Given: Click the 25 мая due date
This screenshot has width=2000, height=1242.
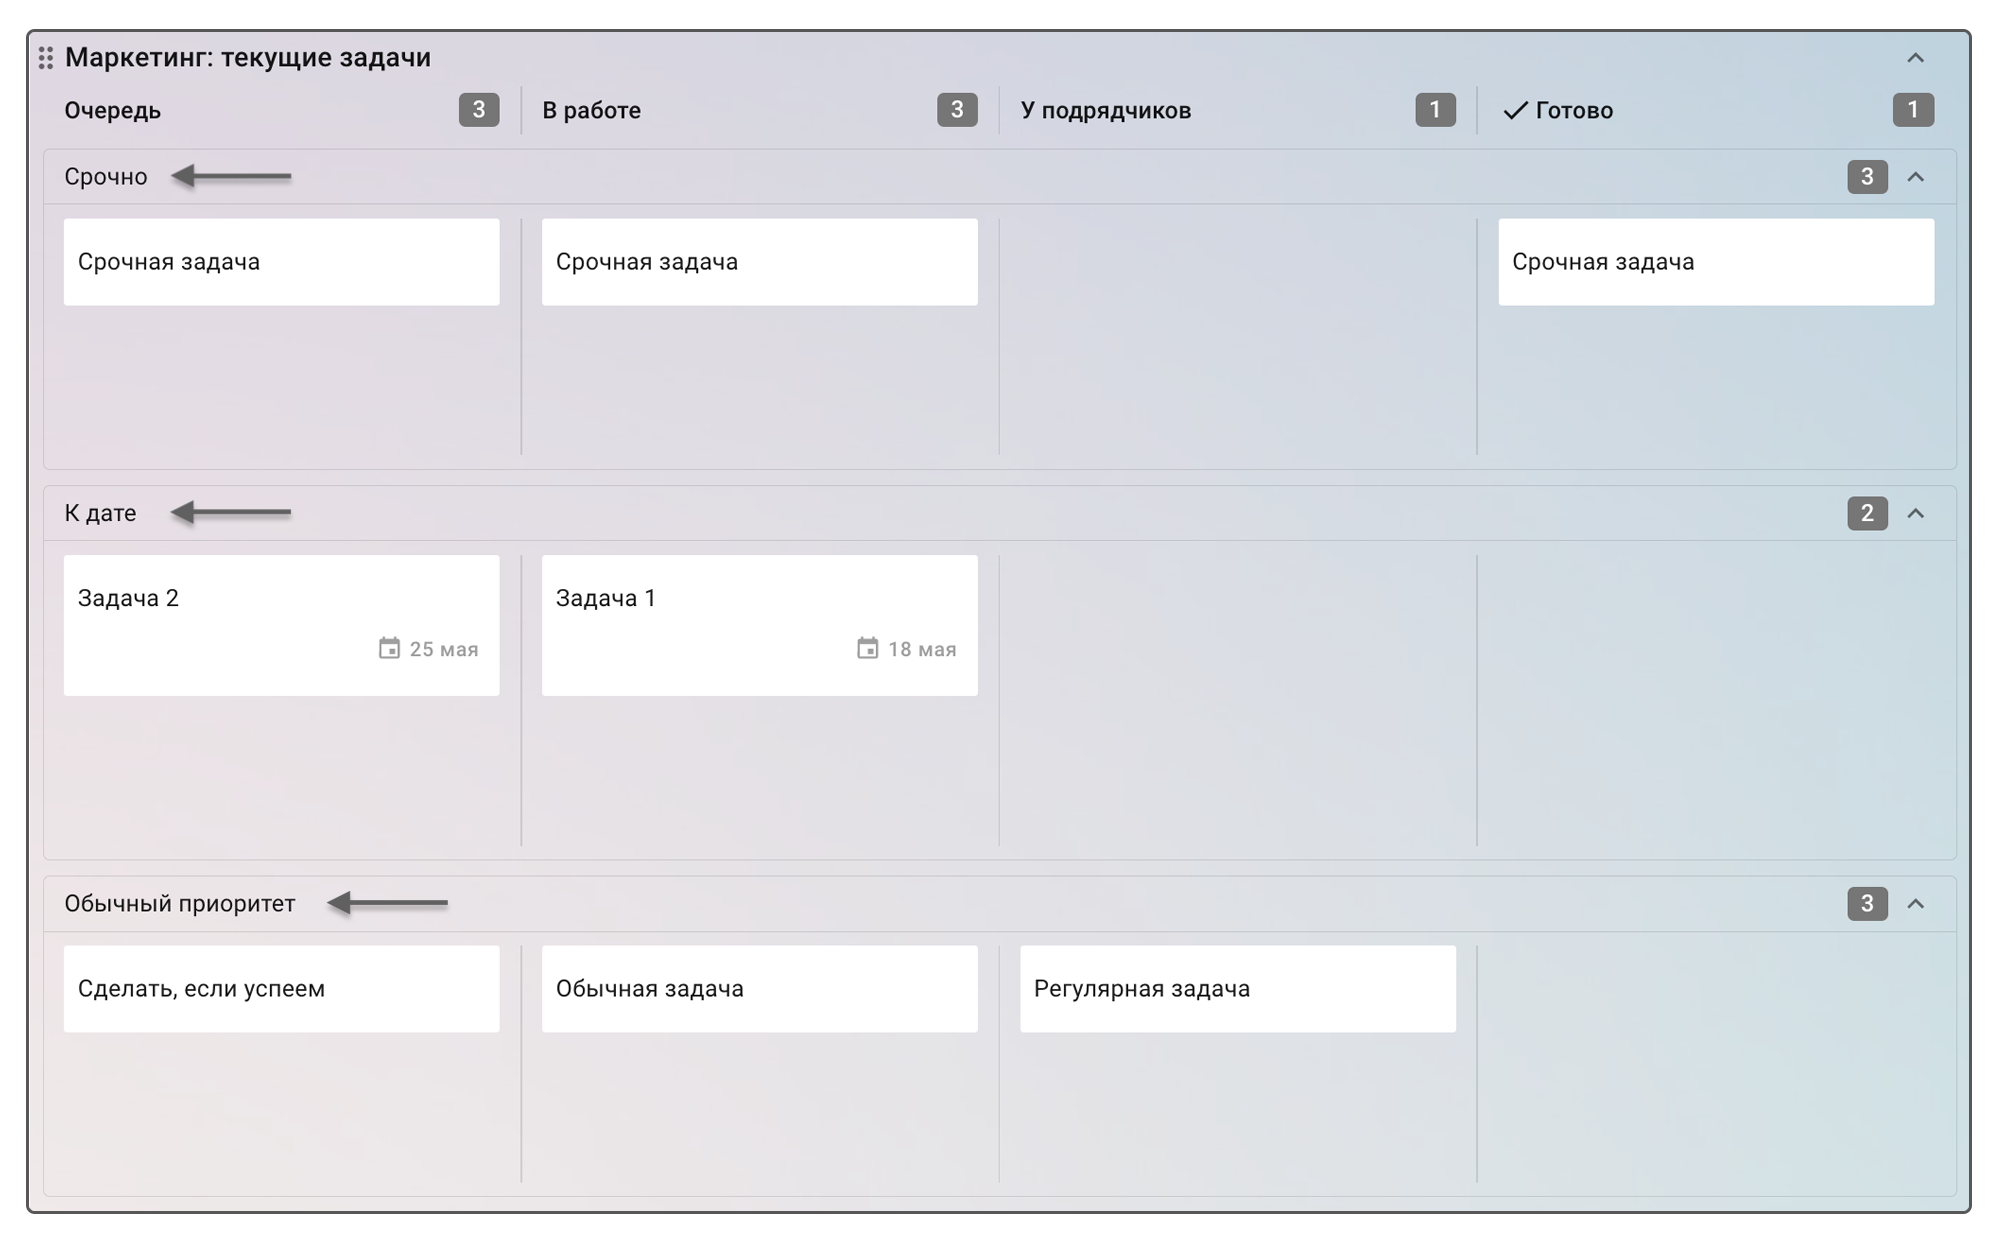Looking at the screenshot, I should (443, 649).
